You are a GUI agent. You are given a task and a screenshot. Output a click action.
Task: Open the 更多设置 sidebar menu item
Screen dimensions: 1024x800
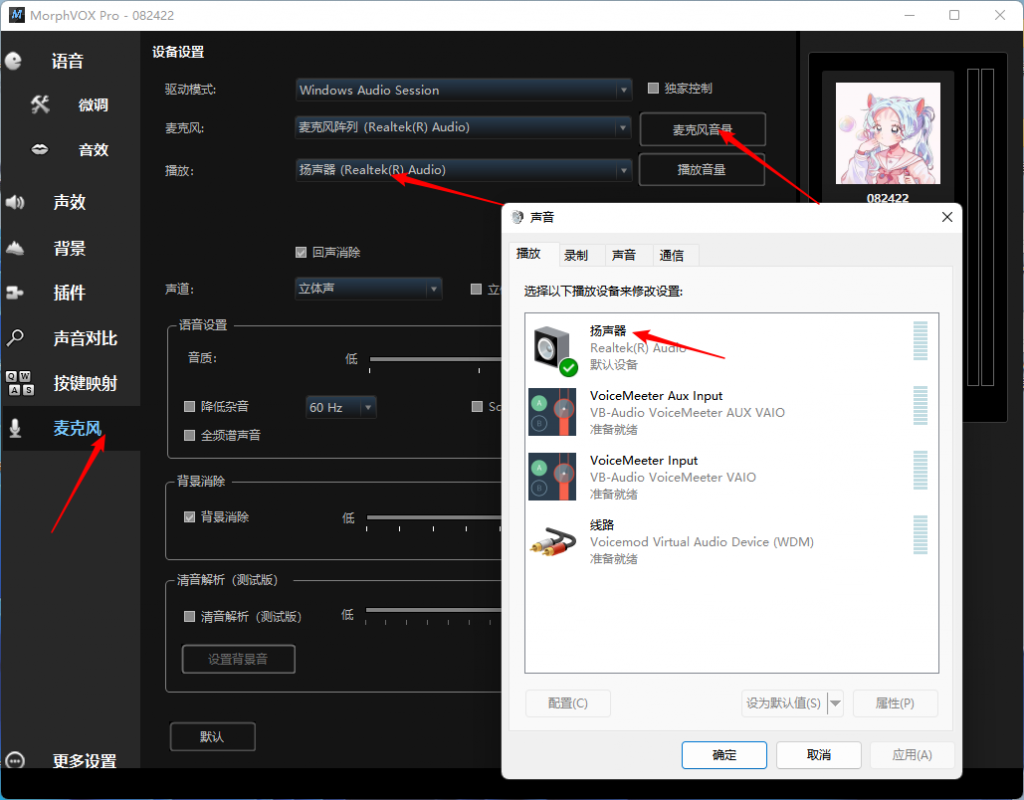(x=84, y=761)
